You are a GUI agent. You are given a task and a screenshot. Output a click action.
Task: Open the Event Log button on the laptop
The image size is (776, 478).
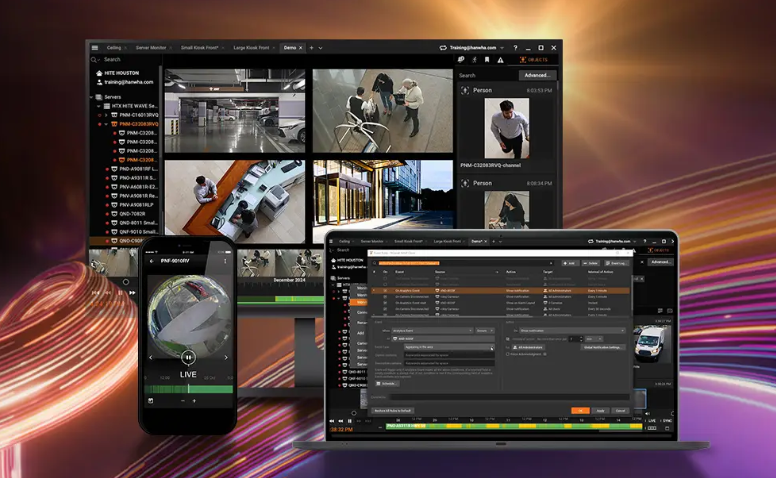pyautogui.click(x=616, y=263)
